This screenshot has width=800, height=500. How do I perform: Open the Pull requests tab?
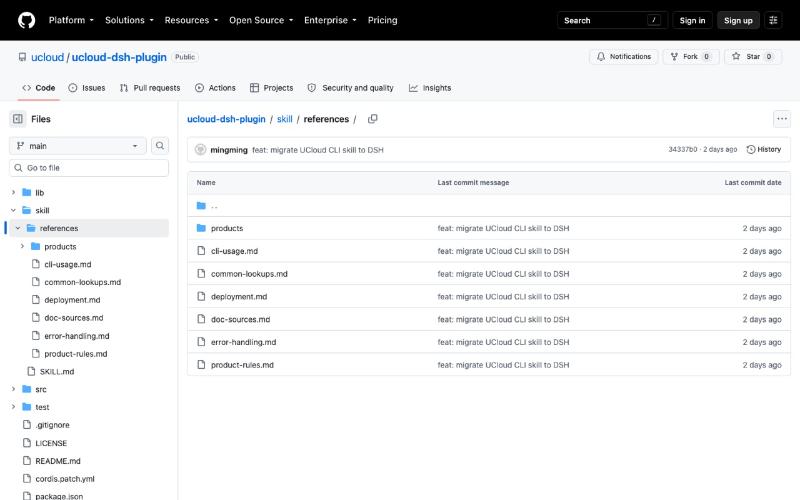(x=150, y=88)
